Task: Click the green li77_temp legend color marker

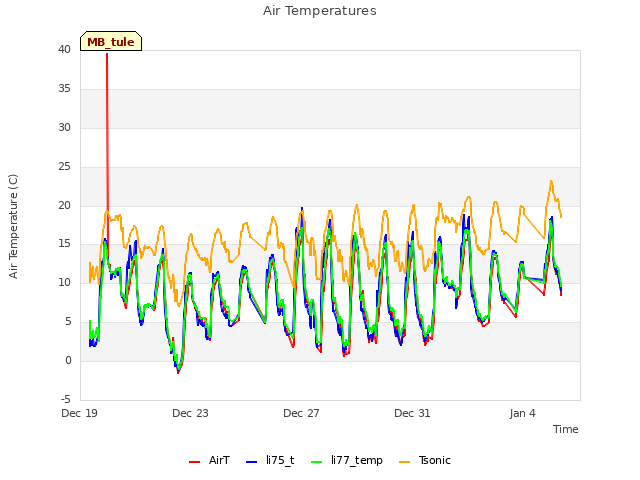Action: pos(317,462)
